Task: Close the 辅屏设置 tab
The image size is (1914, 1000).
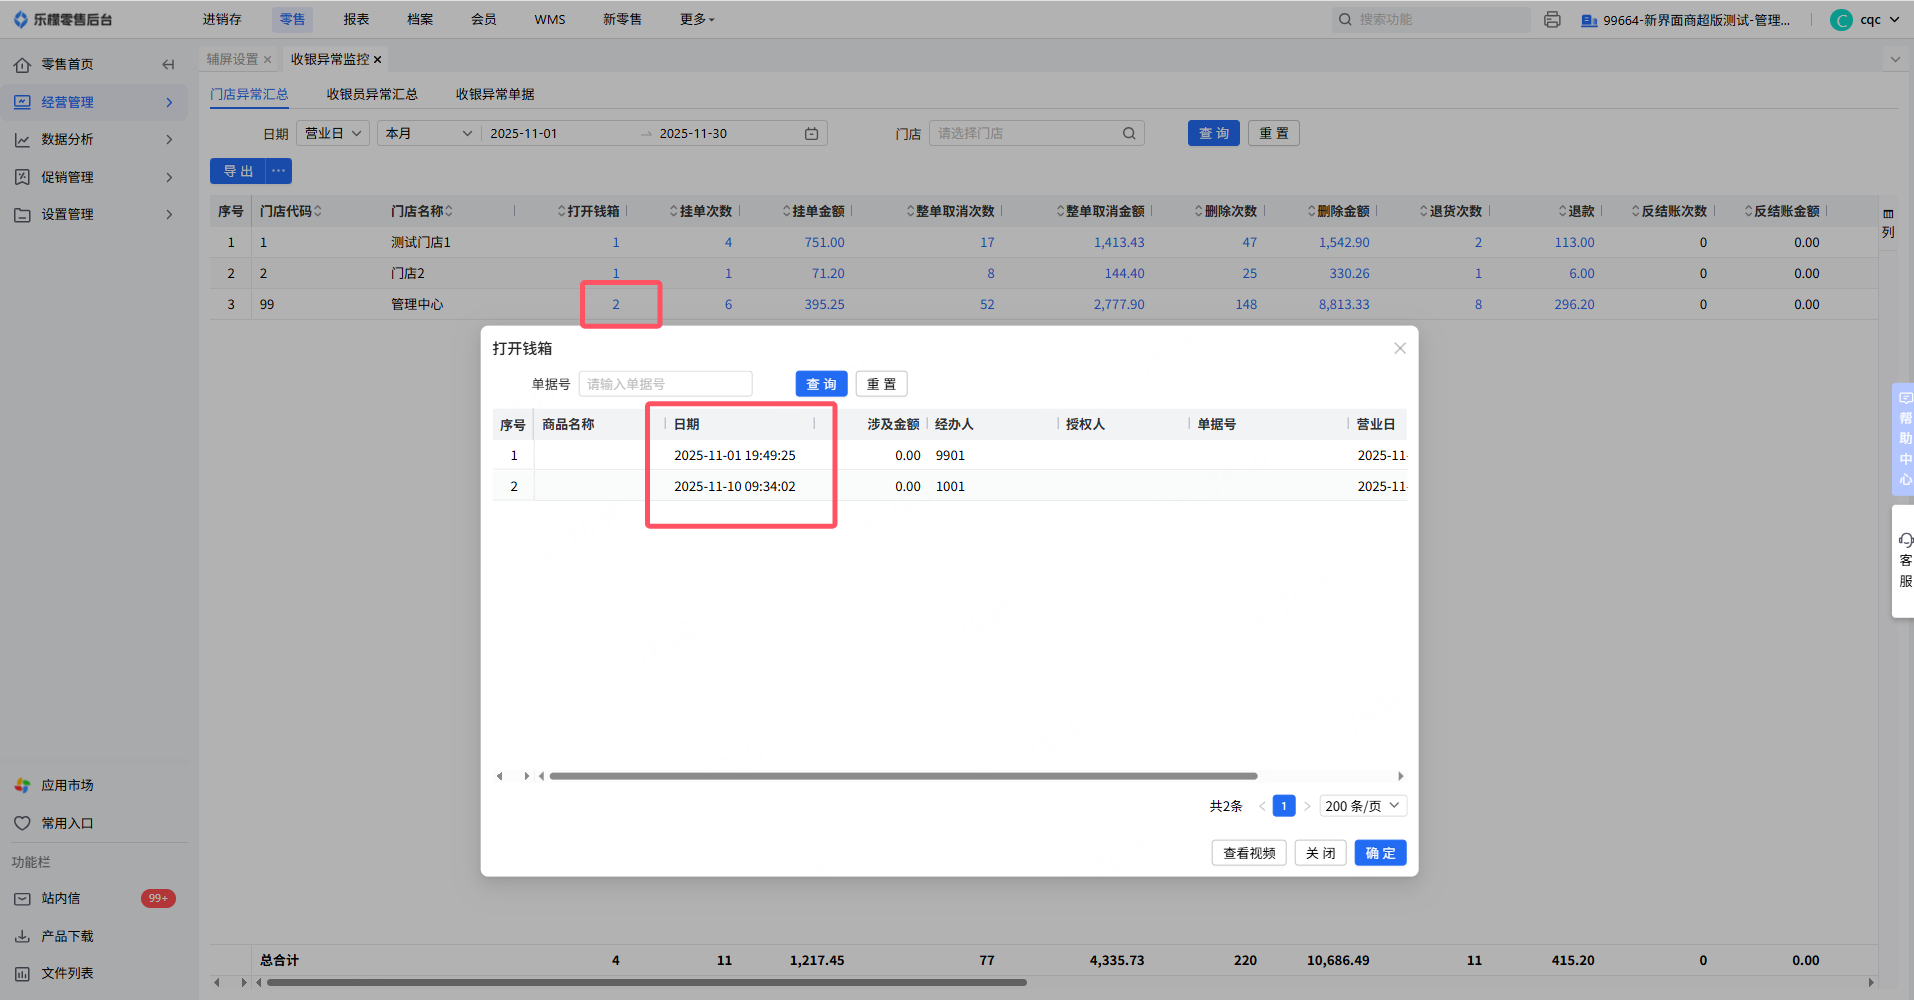Action: pos(268,60)
